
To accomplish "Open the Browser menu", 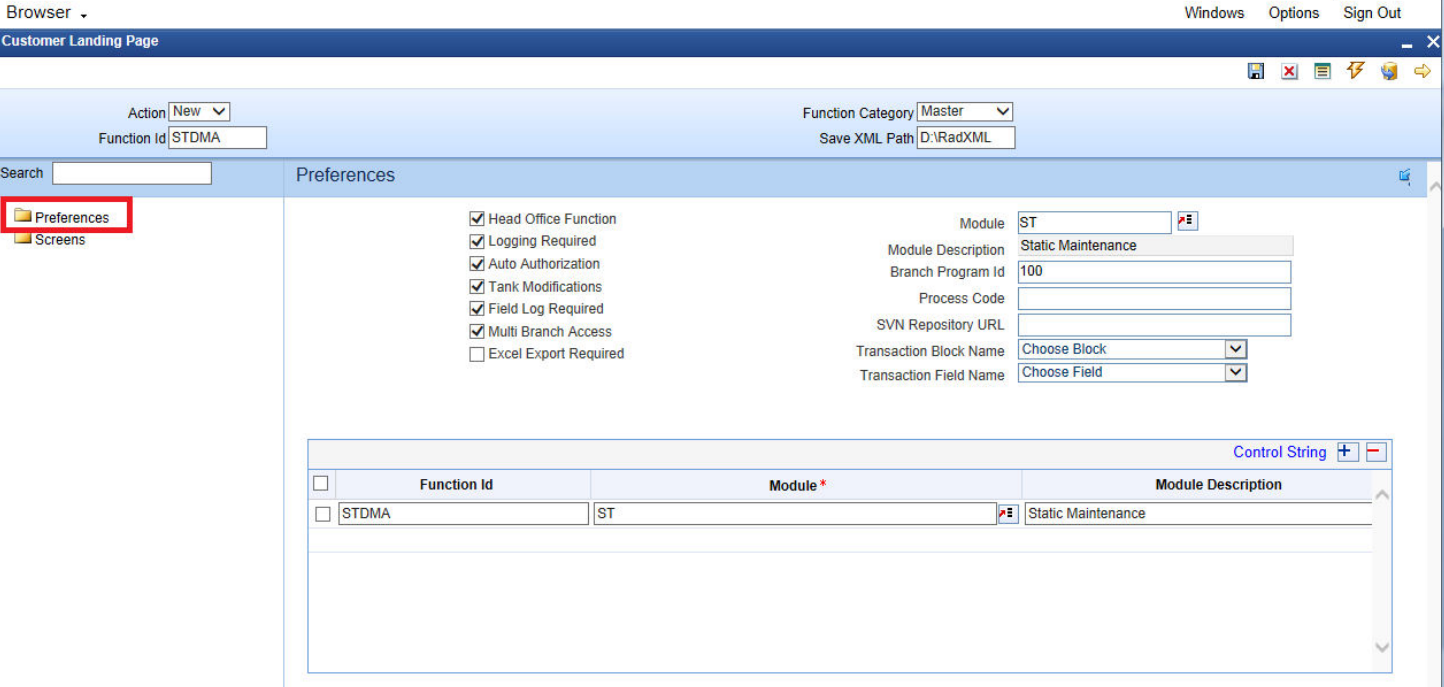I will (46, 13).
